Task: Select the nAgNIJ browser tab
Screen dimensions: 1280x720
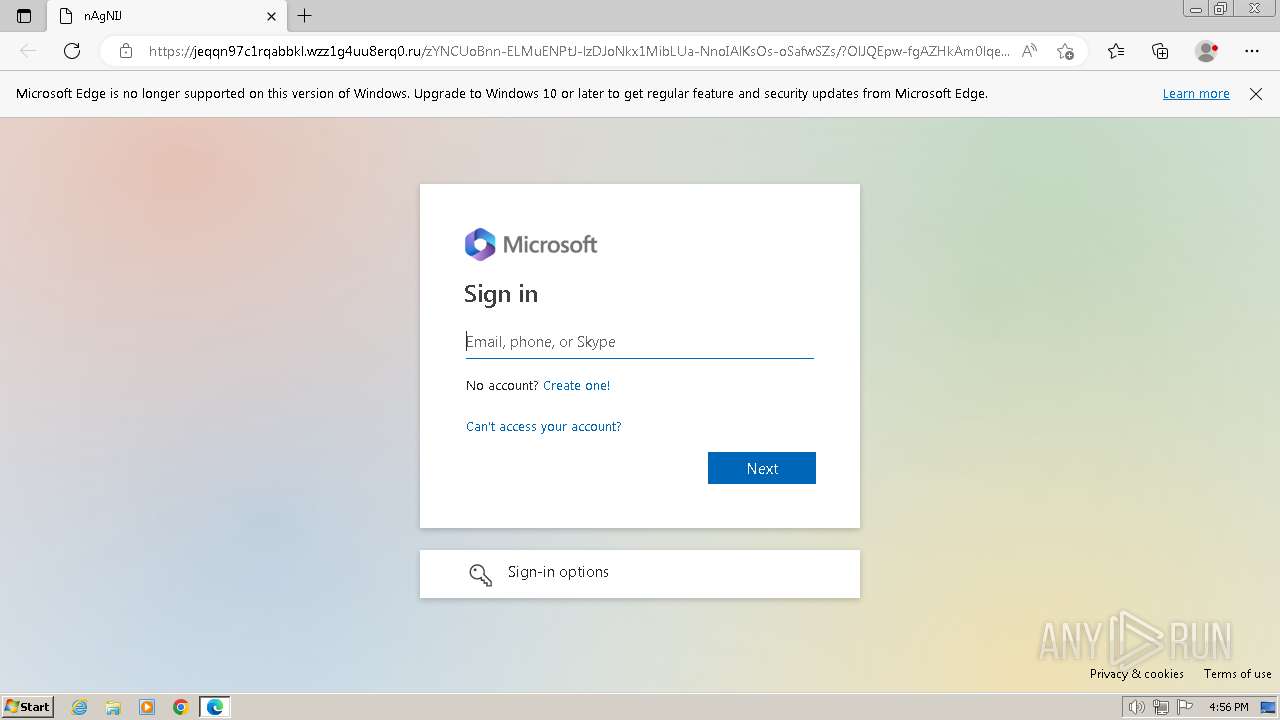Action: pyautogui.click(x=166, y=16)
